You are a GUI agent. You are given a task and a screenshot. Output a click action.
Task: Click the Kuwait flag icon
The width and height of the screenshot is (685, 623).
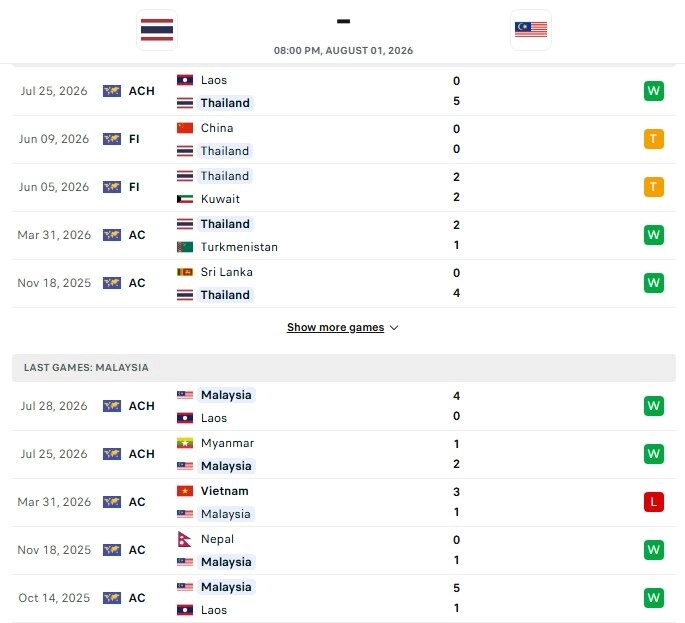[185, 199]
